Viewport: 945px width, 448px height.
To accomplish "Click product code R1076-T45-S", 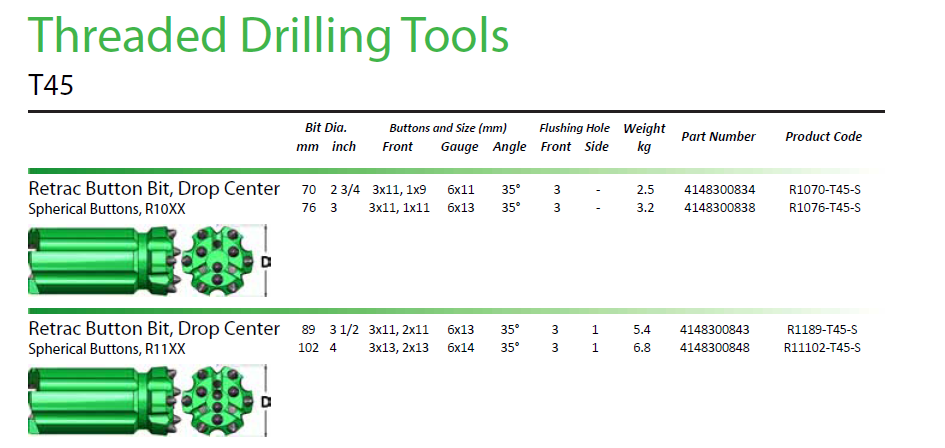I will [x=824, y=208].
